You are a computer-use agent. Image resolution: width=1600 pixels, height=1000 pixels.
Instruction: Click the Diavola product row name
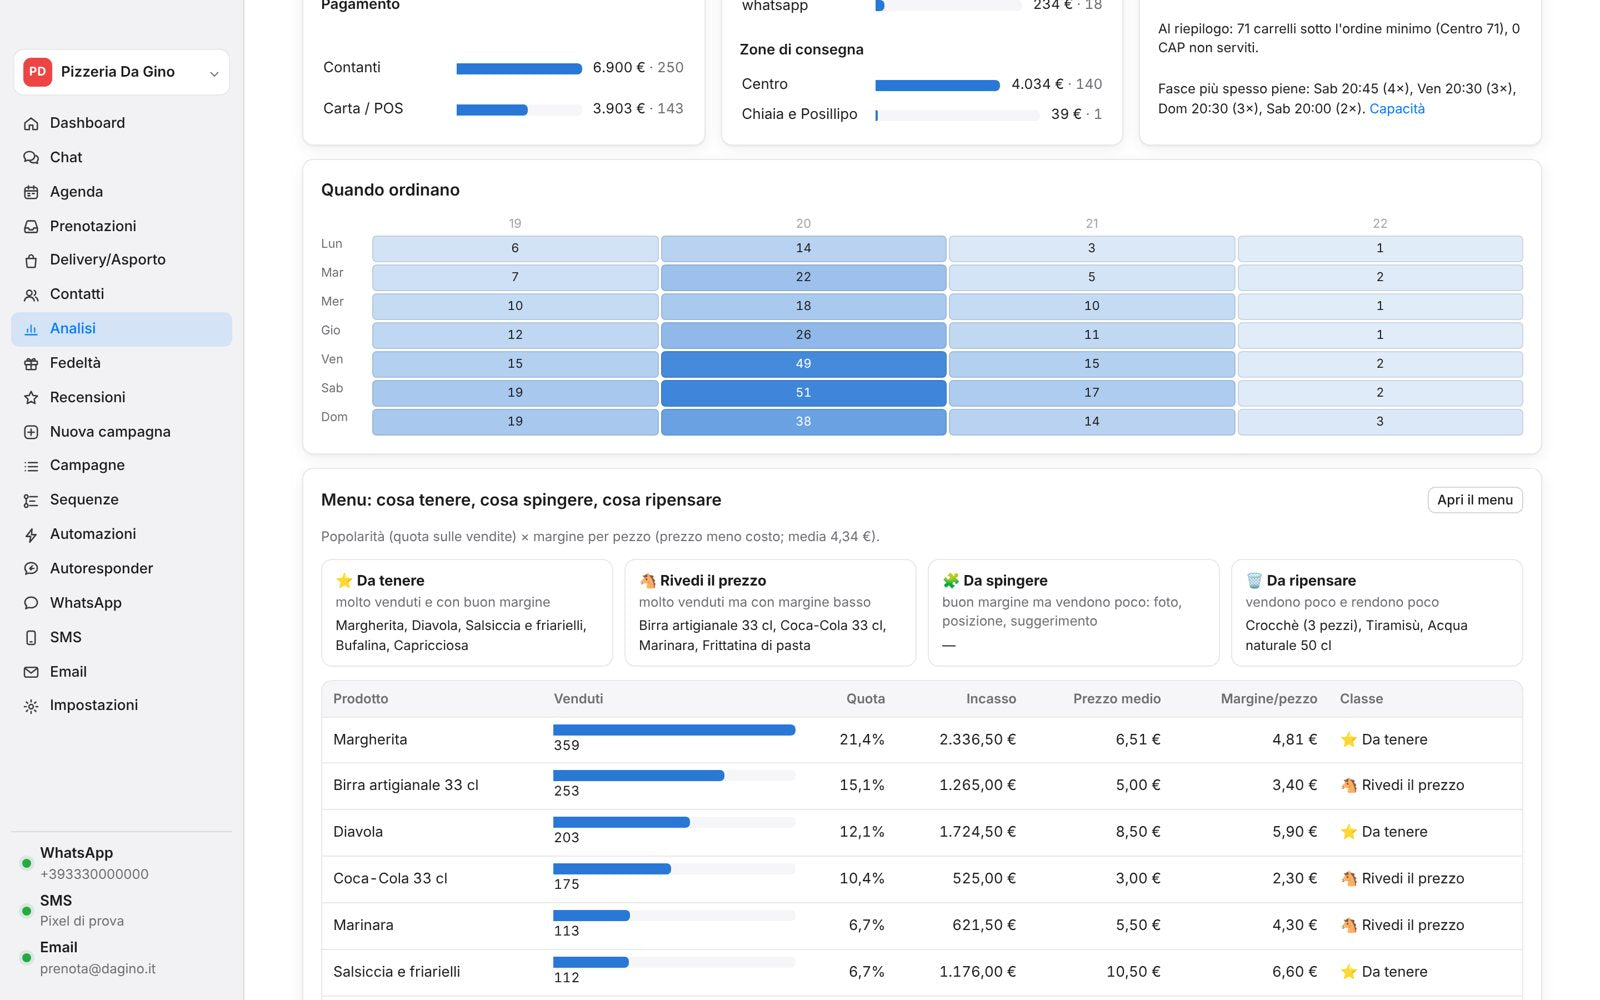358,832
